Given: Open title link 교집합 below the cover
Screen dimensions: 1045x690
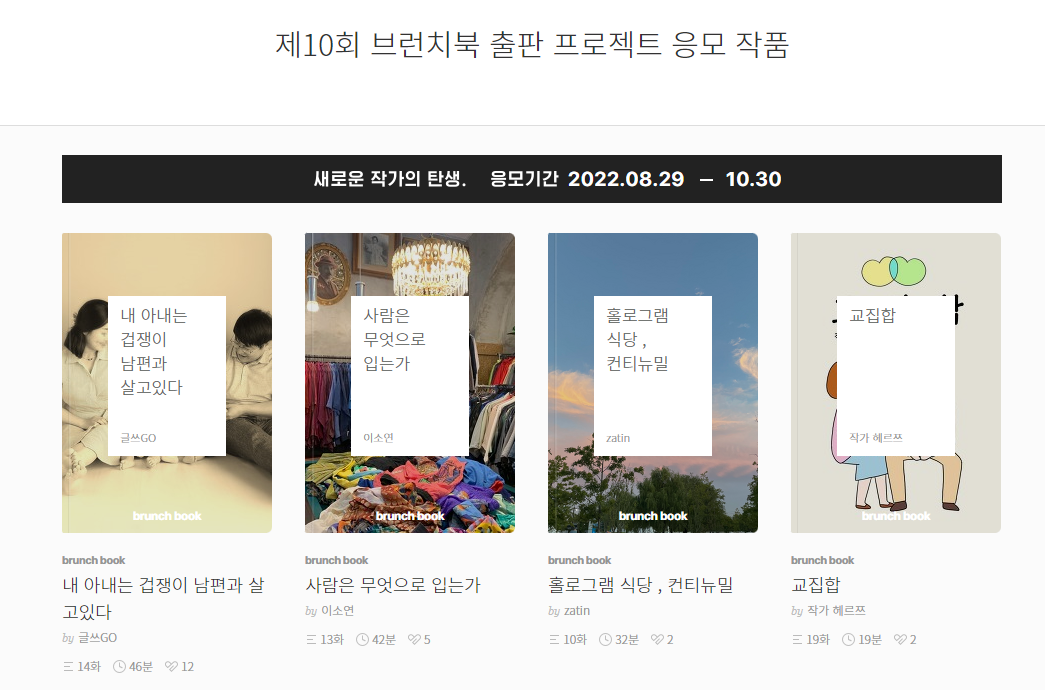Looking at the screenshot, I should point(816,585).
